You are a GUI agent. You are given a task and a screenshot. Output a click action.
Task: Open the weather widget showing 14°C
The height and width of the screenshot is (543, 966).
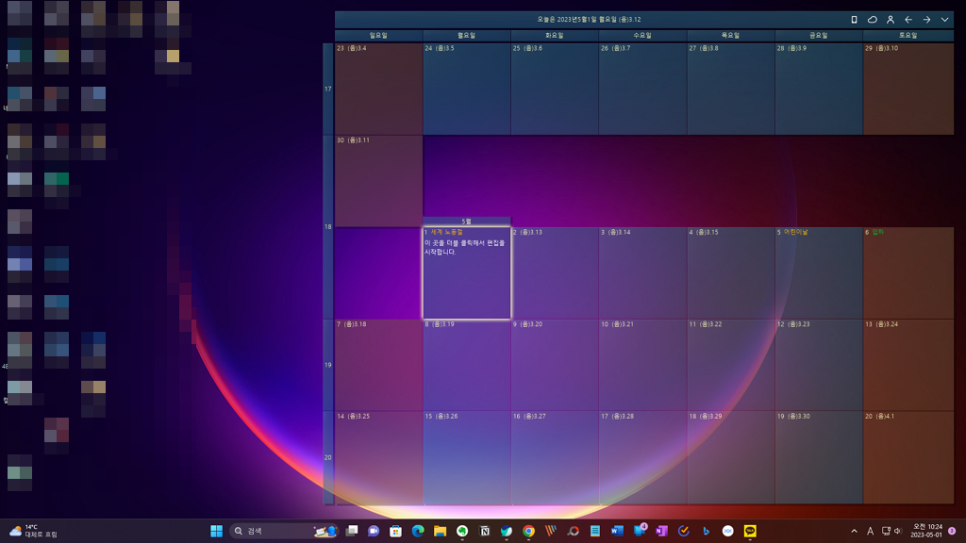coord(34,531)
